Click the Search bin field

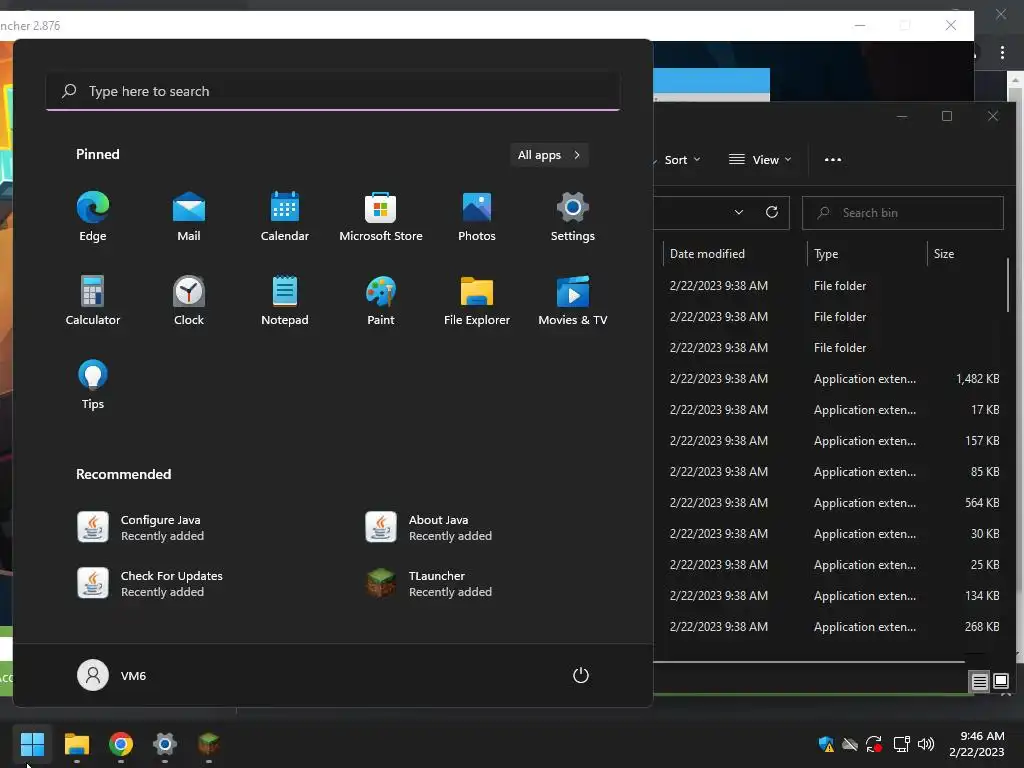click(903, 213)
